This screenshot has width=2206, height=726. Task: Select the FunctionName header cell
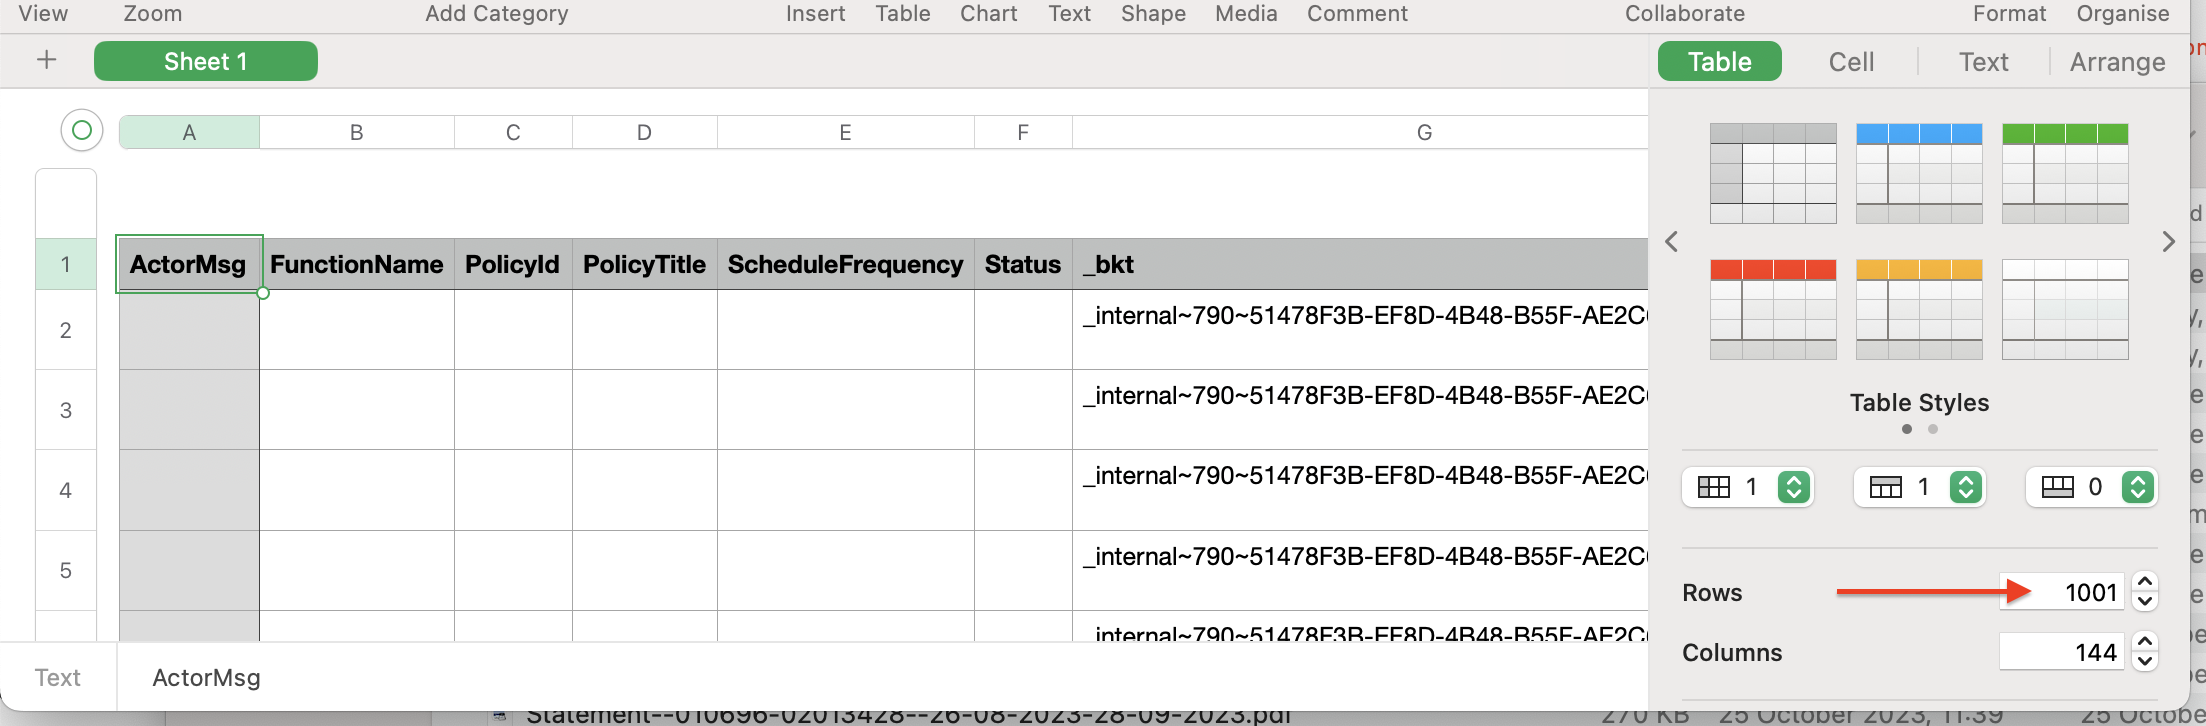[x=356, y=264]
